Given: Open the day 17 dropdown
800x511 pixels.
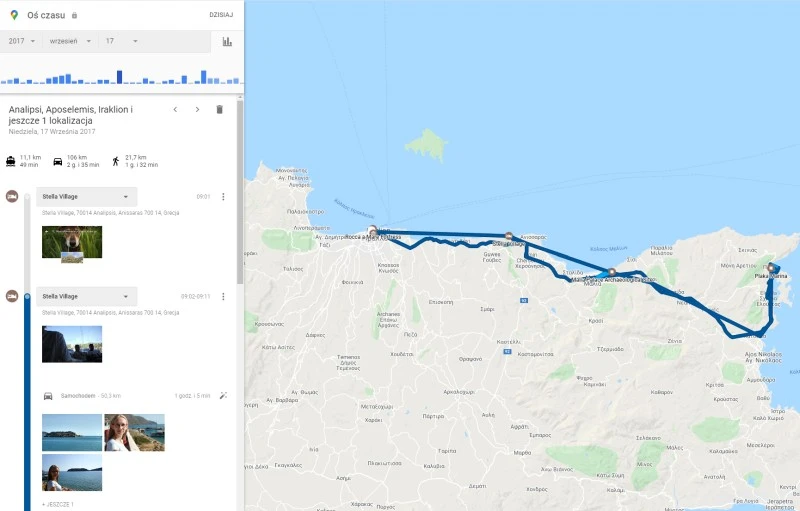Looking at the screenshot, I should click(x=121, y=41).
